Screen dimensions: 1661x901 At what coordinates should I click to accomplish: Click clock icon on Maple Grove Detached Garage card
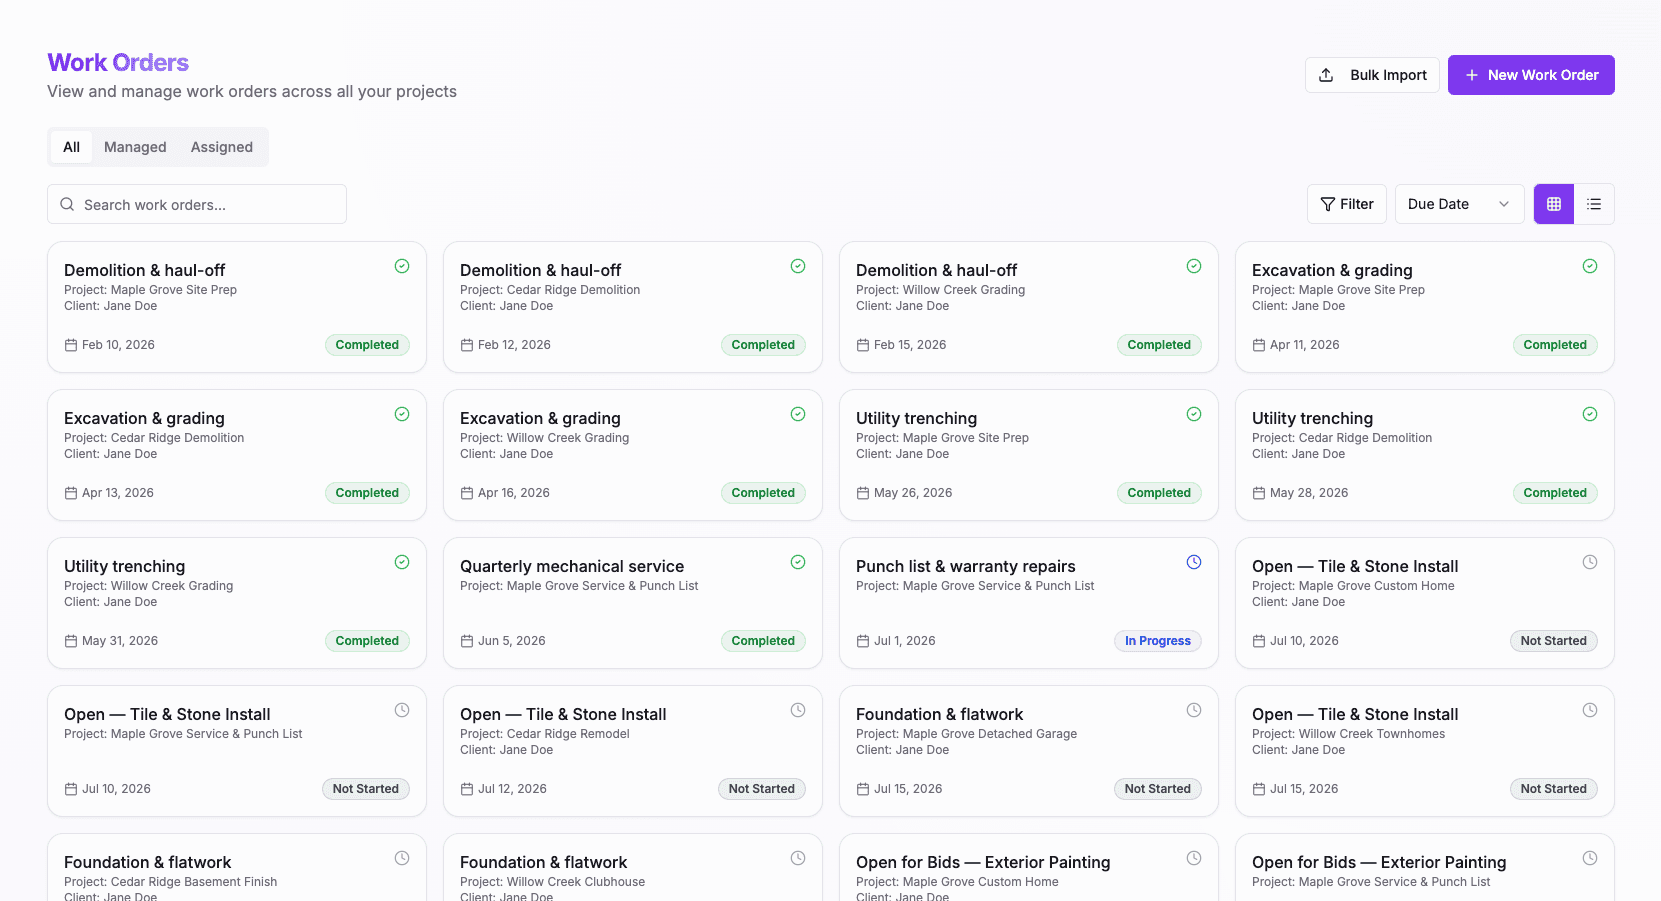(1194, 710)
